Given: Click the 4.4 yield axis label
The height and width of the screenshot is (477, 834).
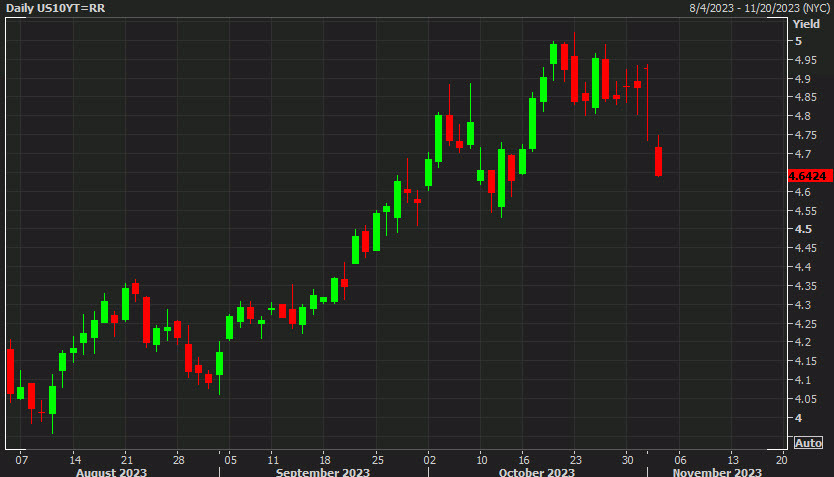Looking at the screenshot, I should pyautogui.click(x=803, y=267).
